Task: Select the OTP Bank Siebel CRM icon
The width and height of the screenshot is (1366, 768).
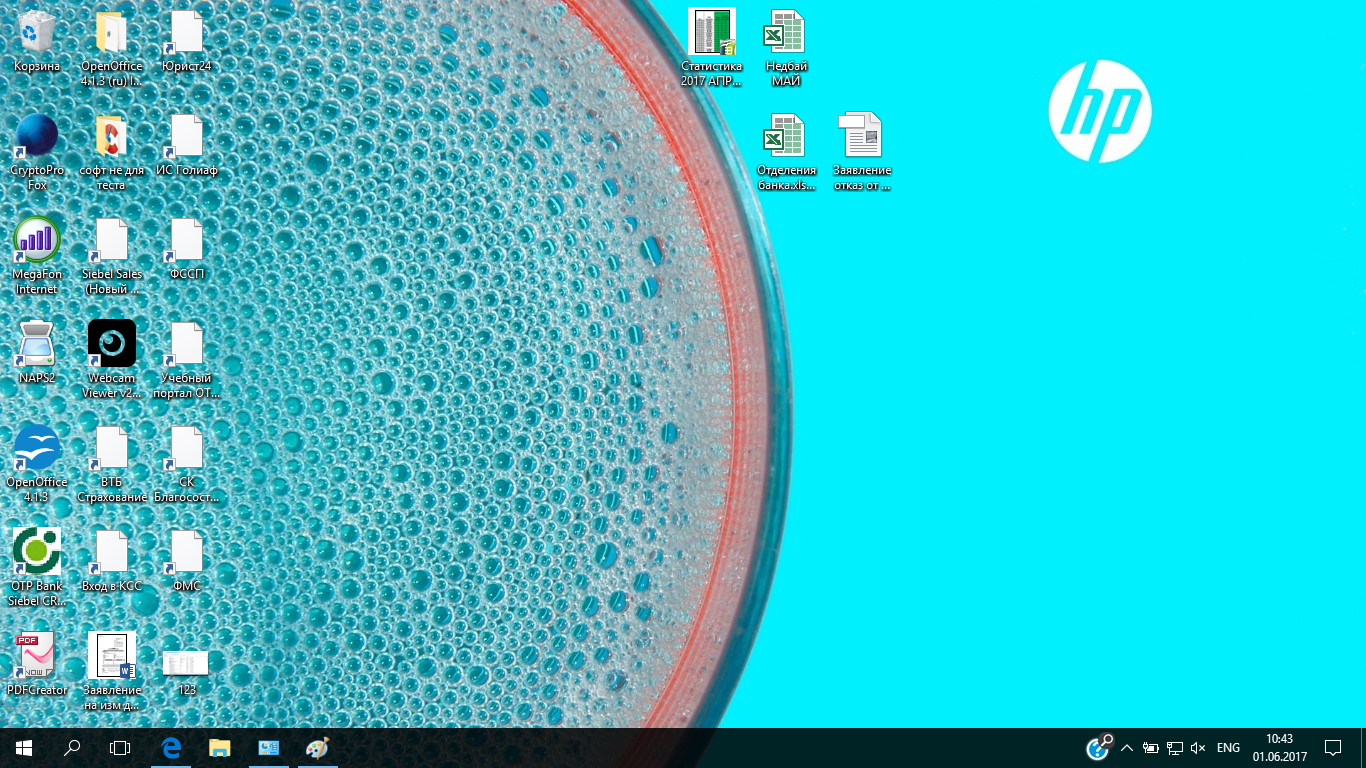Action: pyautogui.click(x=37, y=553)
